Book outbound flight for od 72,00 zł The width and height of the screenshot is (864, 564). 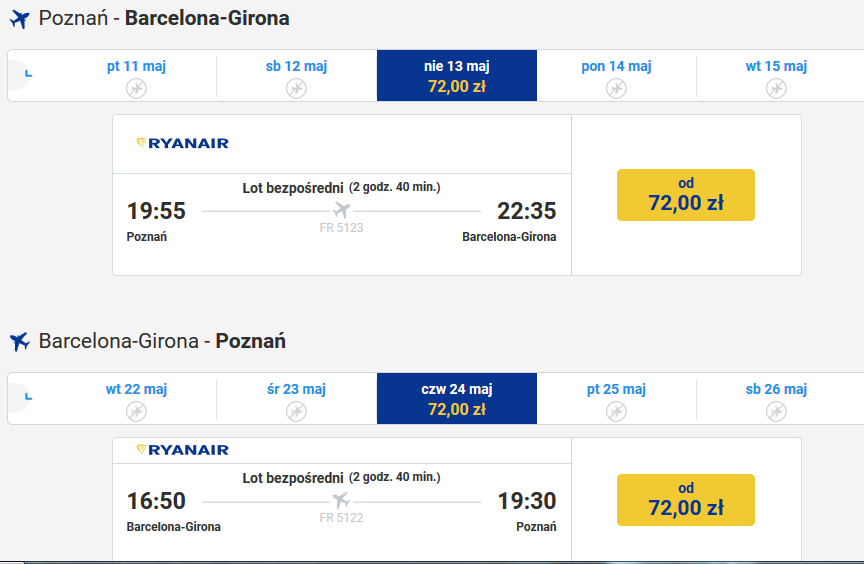(x=685, y=195)
